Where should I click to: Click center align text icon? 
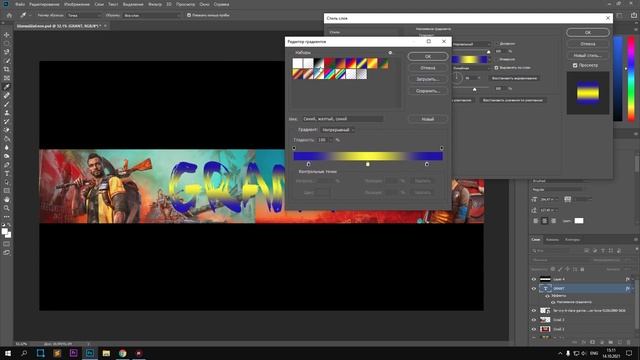[x=544, y=221]
